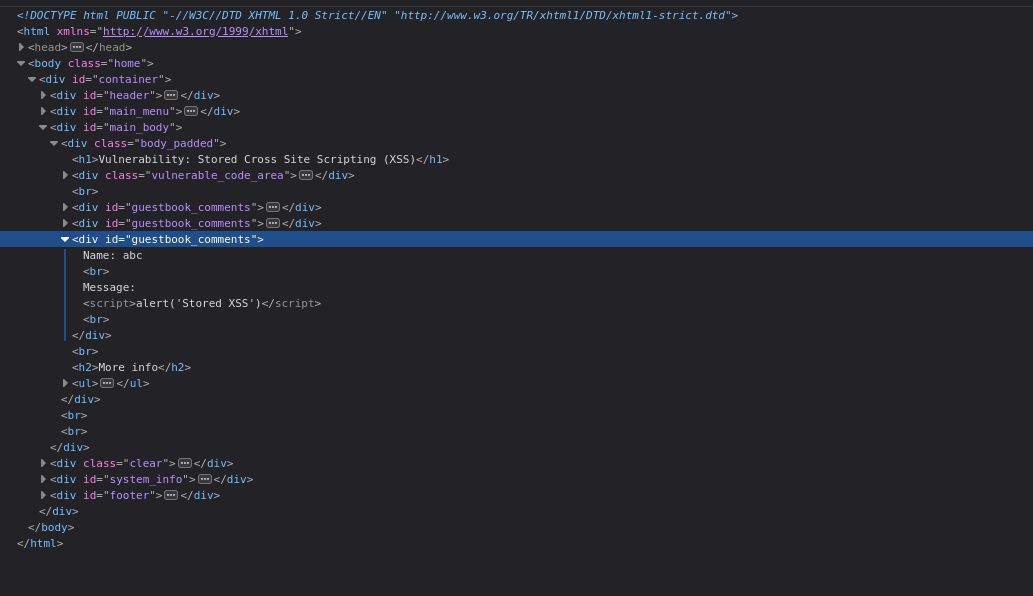This screenshot has height=596, width=1033.
Task: Expand the div id="main_menu" triangle
Action: pos(43,111)
